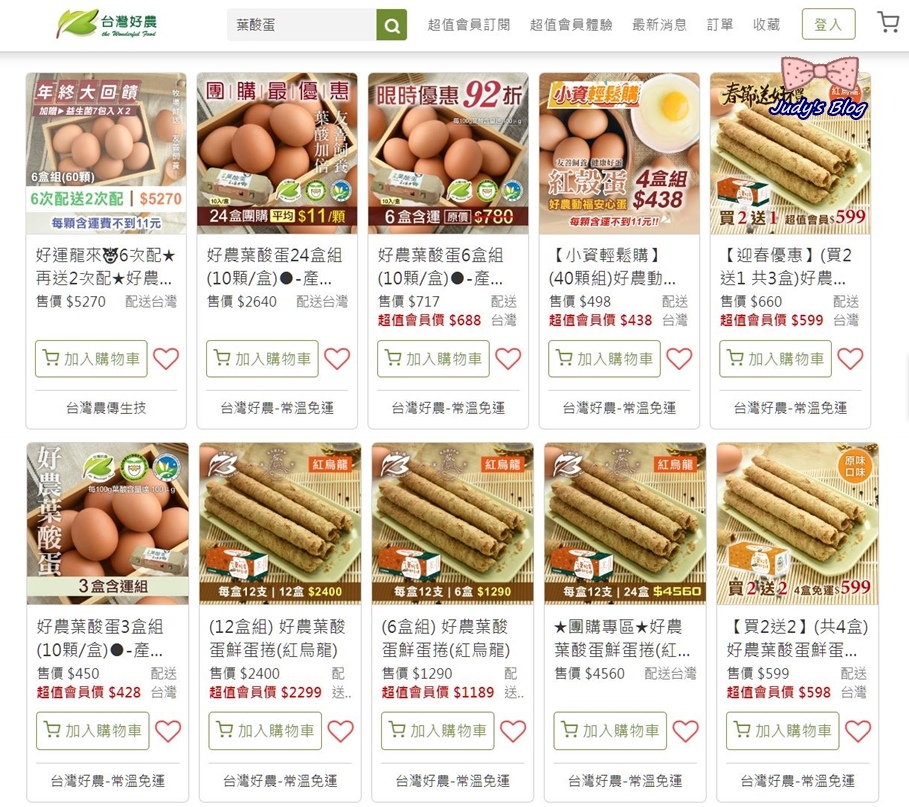This screenshot has width=909, height=807.
Task: Click the 台灣好農 leaf logo
Action: click(107, 24)
